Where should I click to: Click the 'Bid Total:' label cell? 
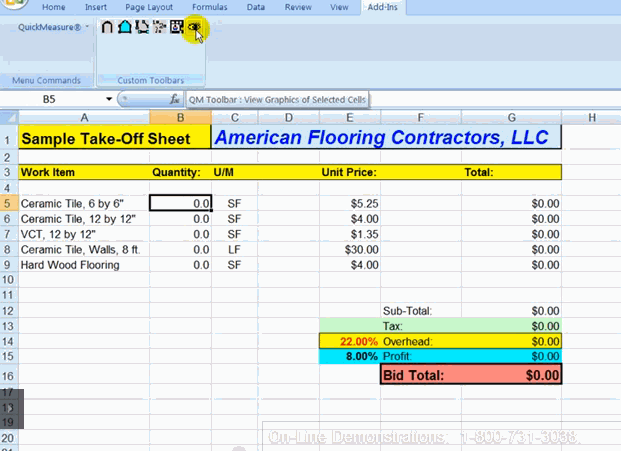pyautogui.click(x=421, y=375)
